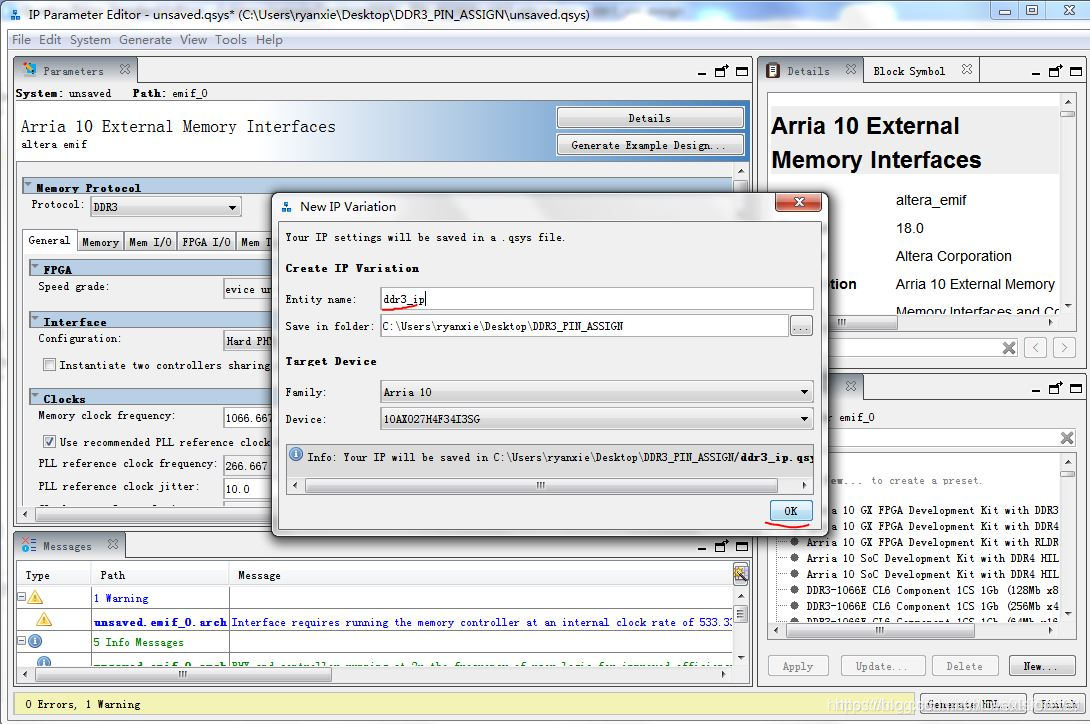1090x724 pixels.
Task: Switch to the Mem I/O tab
Action: (150, 241)
